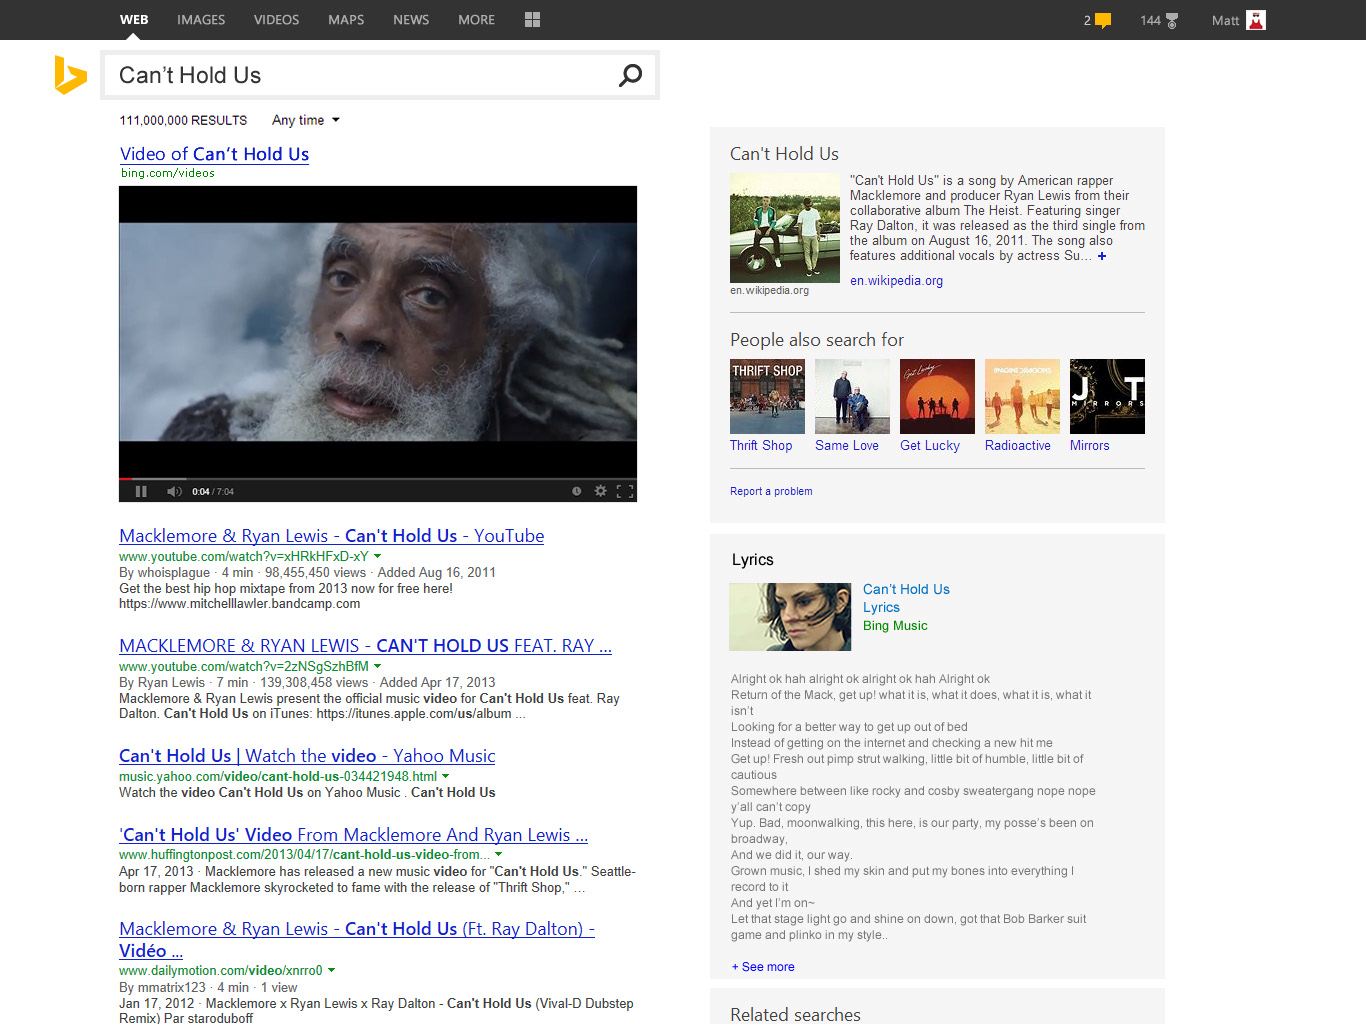Screen dimensions: 1366x1024
Task: Switch to the VIDEOS tab
Action: click(276, 20)
